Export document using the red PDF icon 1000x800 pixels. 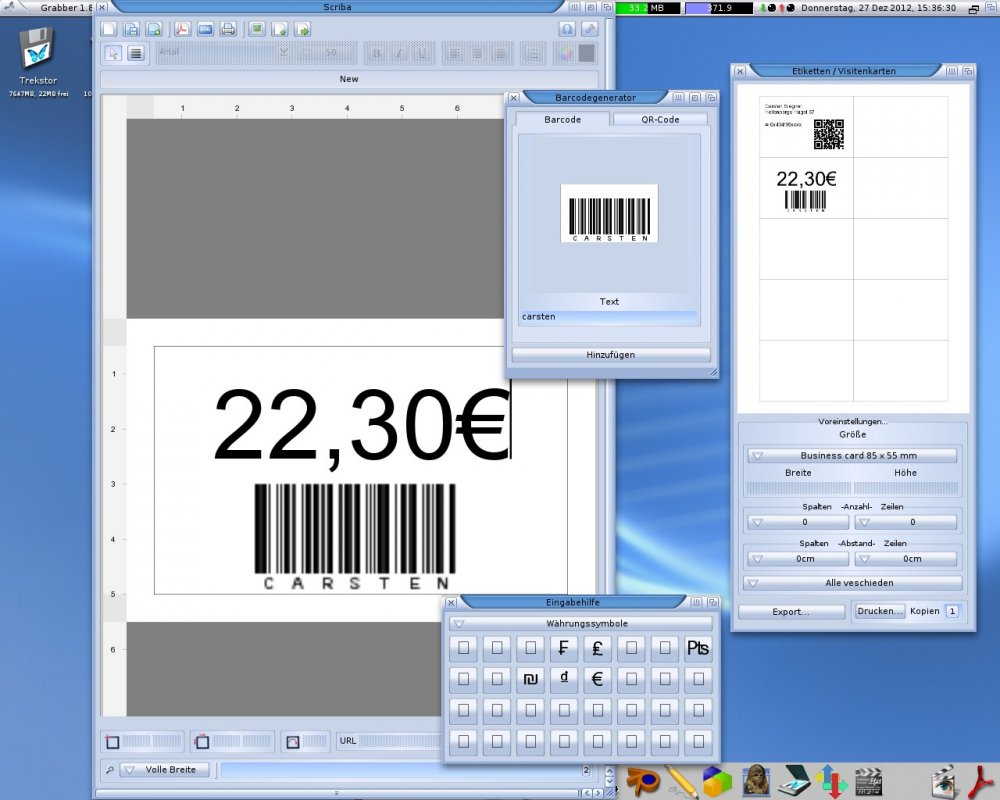tap(182, 29)
